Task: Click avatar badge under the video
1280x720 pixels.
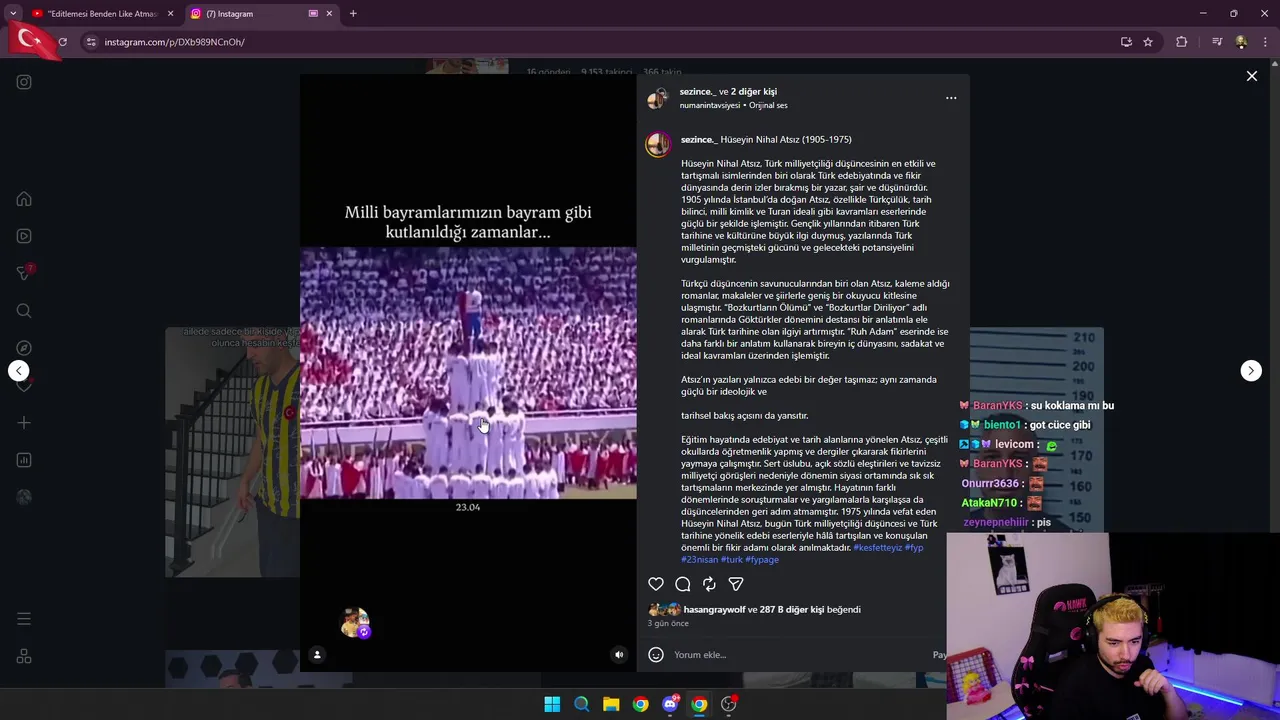Action: [x=355, y=623]
